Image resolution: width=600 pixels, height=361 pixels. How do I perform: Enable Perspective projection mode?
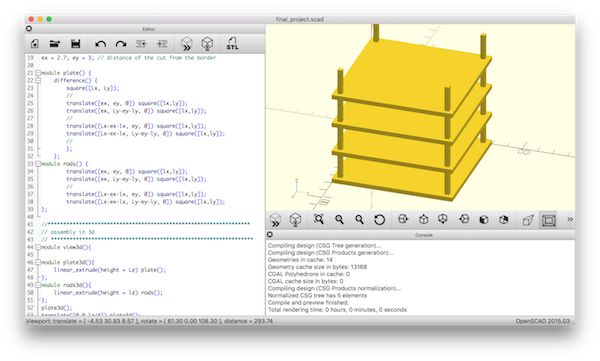point(528,220)
